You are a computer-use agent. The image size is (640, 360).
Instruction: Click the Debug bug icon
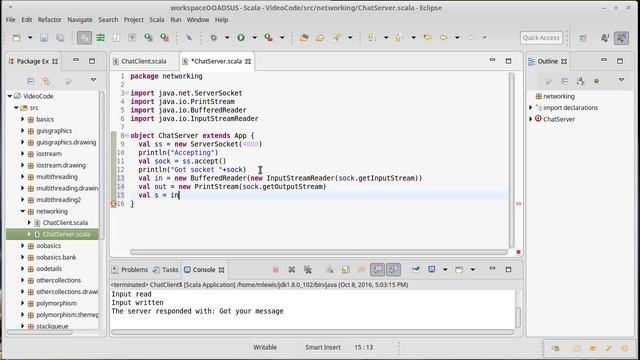coord(213,38)
